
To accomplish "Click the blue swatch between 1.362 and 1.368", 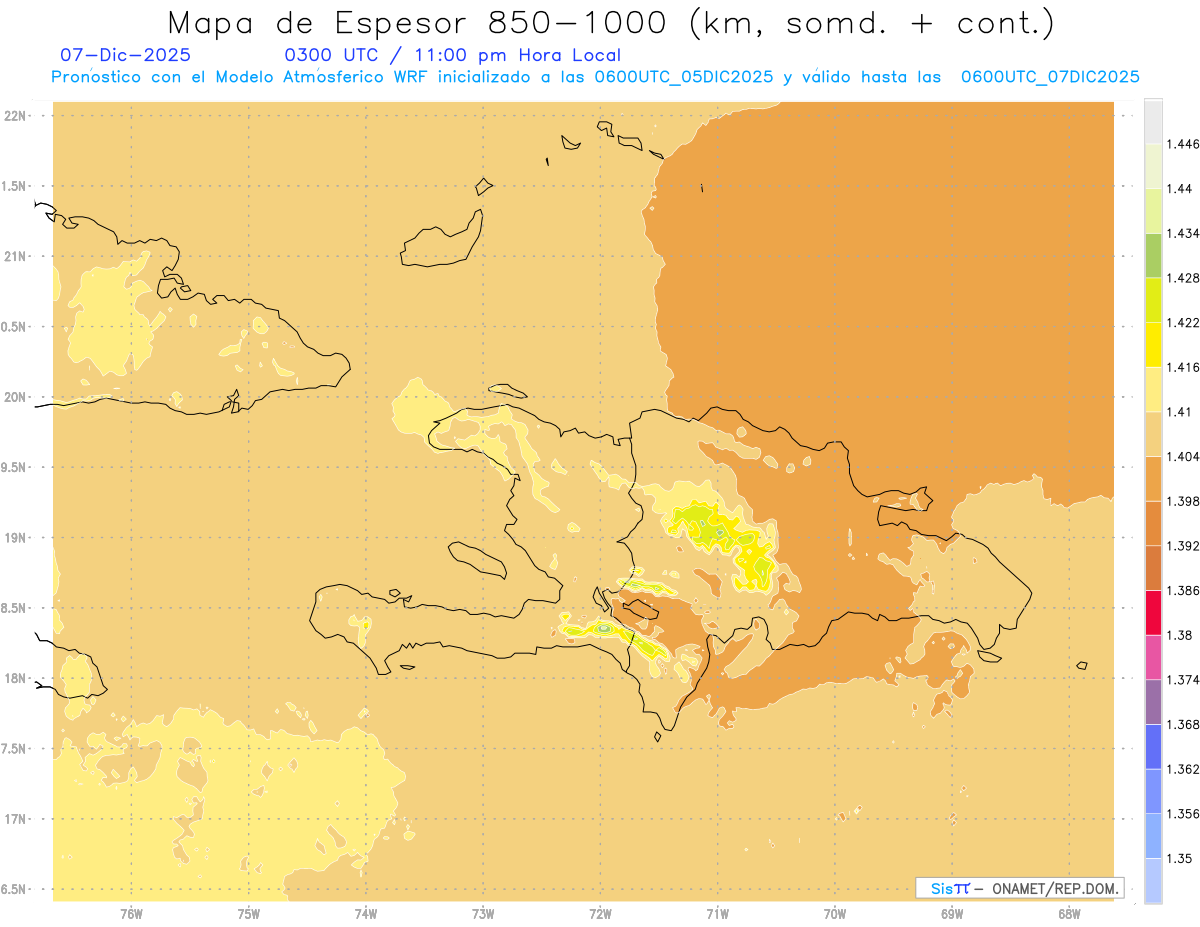I will tap(1153, 747).
